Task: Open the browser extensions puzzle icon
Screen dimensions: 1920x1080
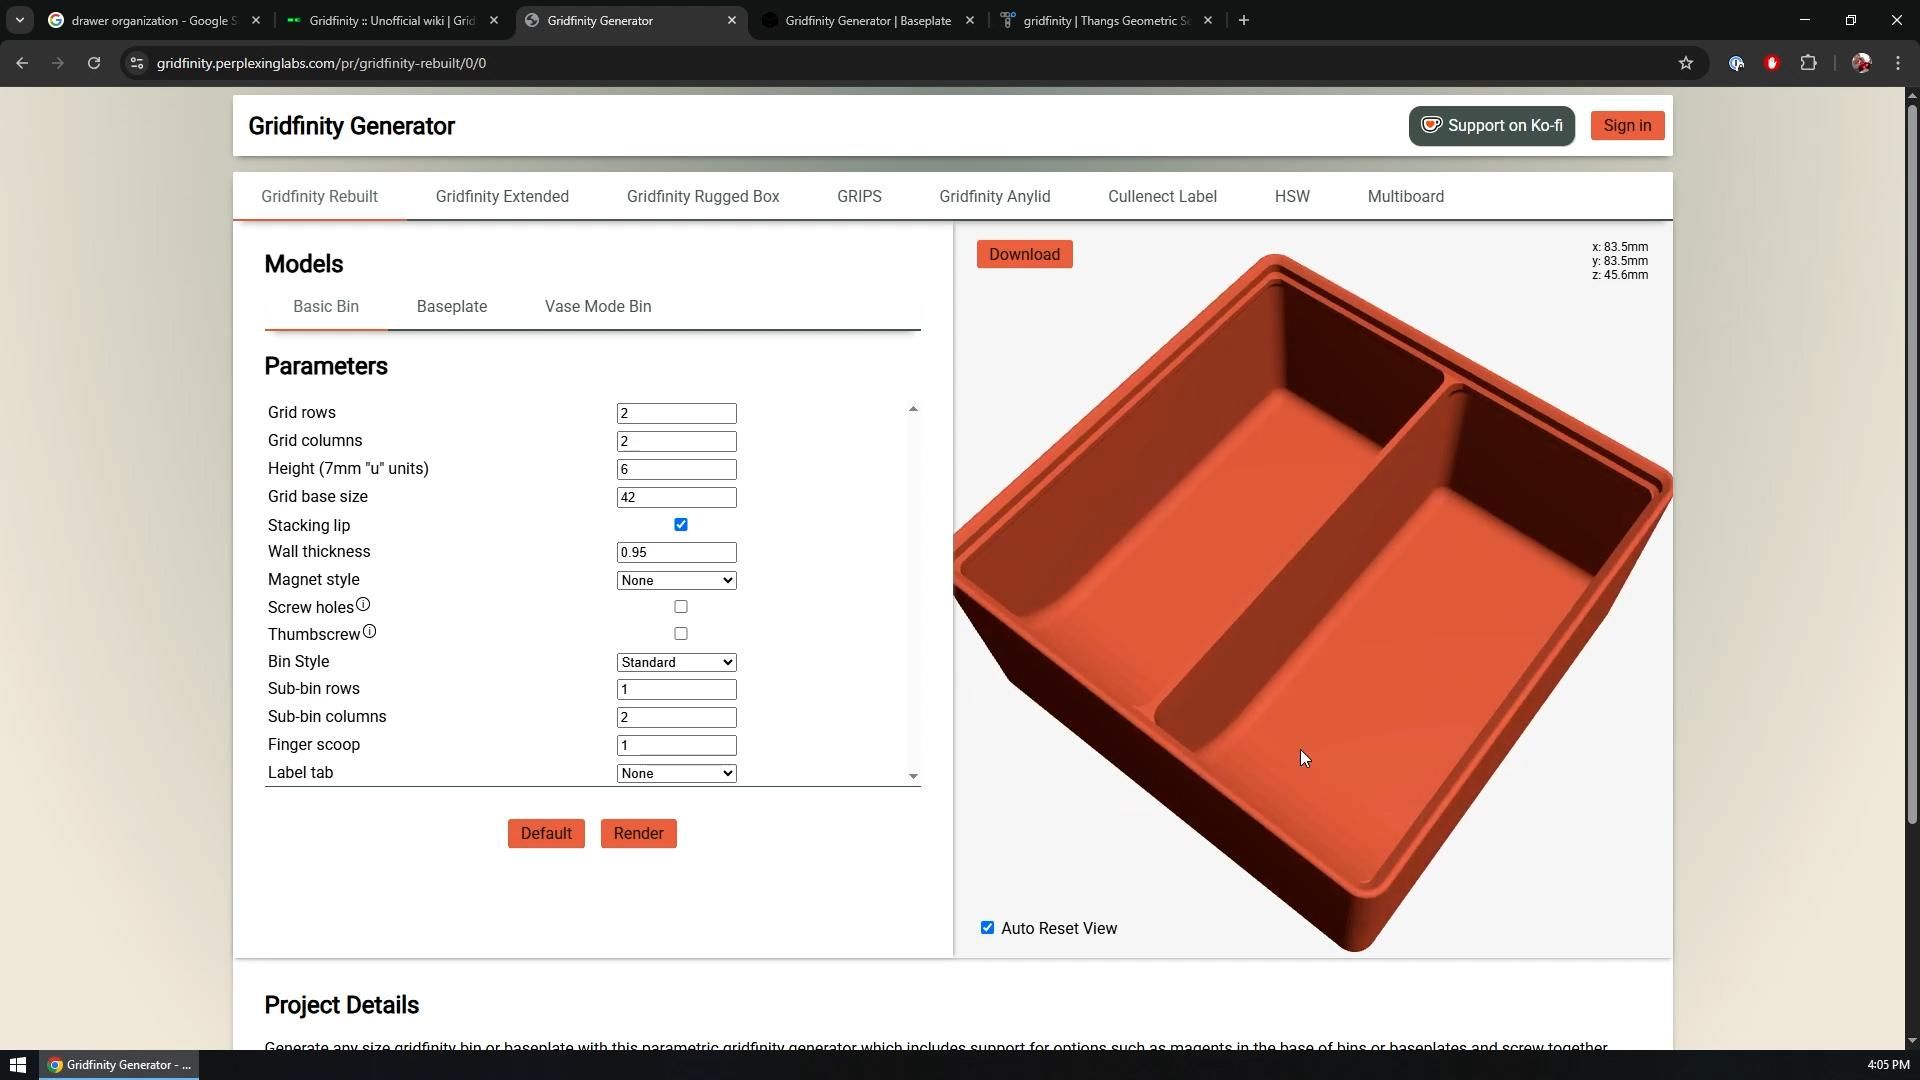Action: coord(1809,62)
